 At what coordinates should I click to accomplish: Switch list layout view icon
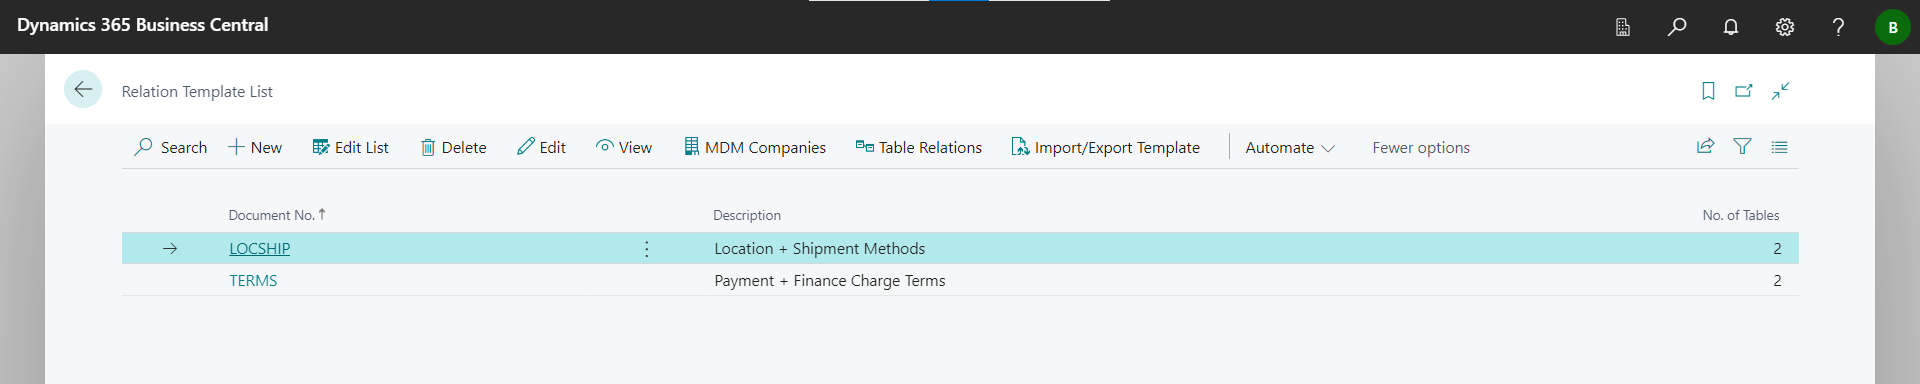click(x=1779, y=146)
